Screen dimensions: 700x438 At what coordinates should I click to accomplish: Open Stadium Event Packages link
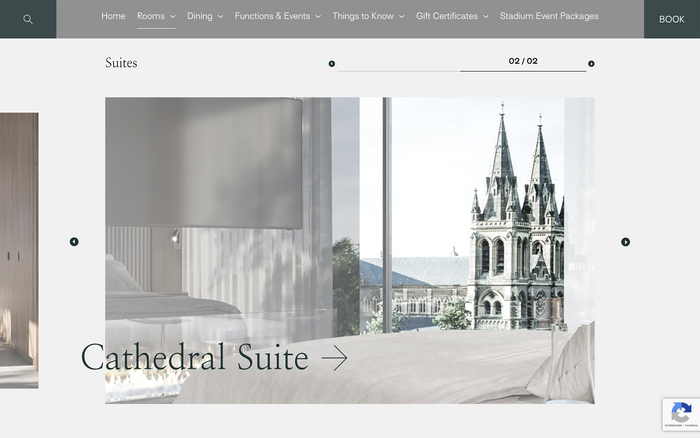[x=549, y=16]
